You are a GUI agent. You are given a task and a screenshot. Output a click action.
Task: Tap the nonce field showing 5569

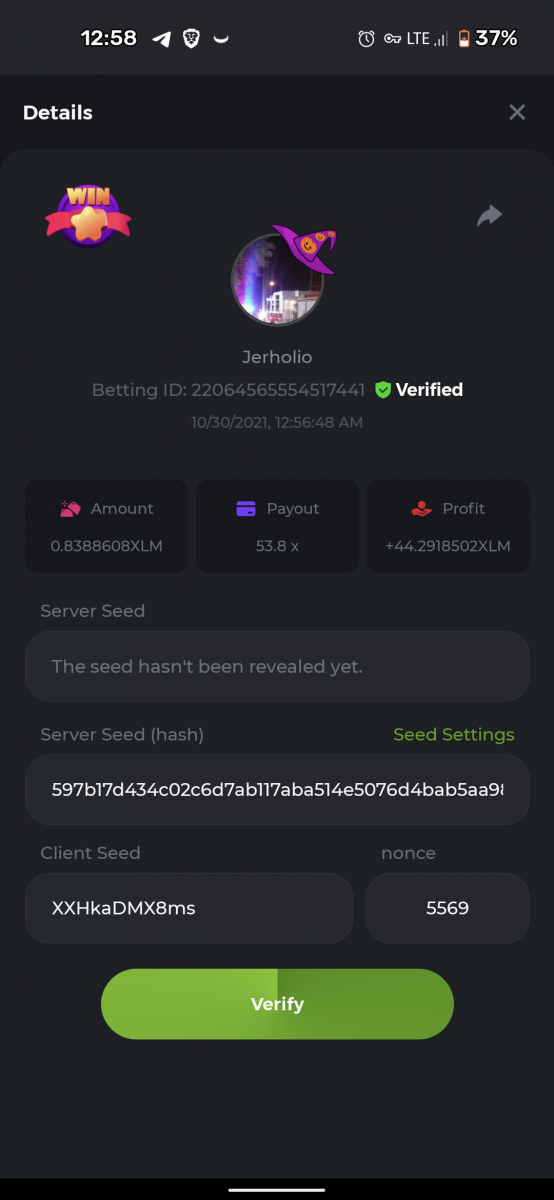pyautogui.click(x=447, y=908)
